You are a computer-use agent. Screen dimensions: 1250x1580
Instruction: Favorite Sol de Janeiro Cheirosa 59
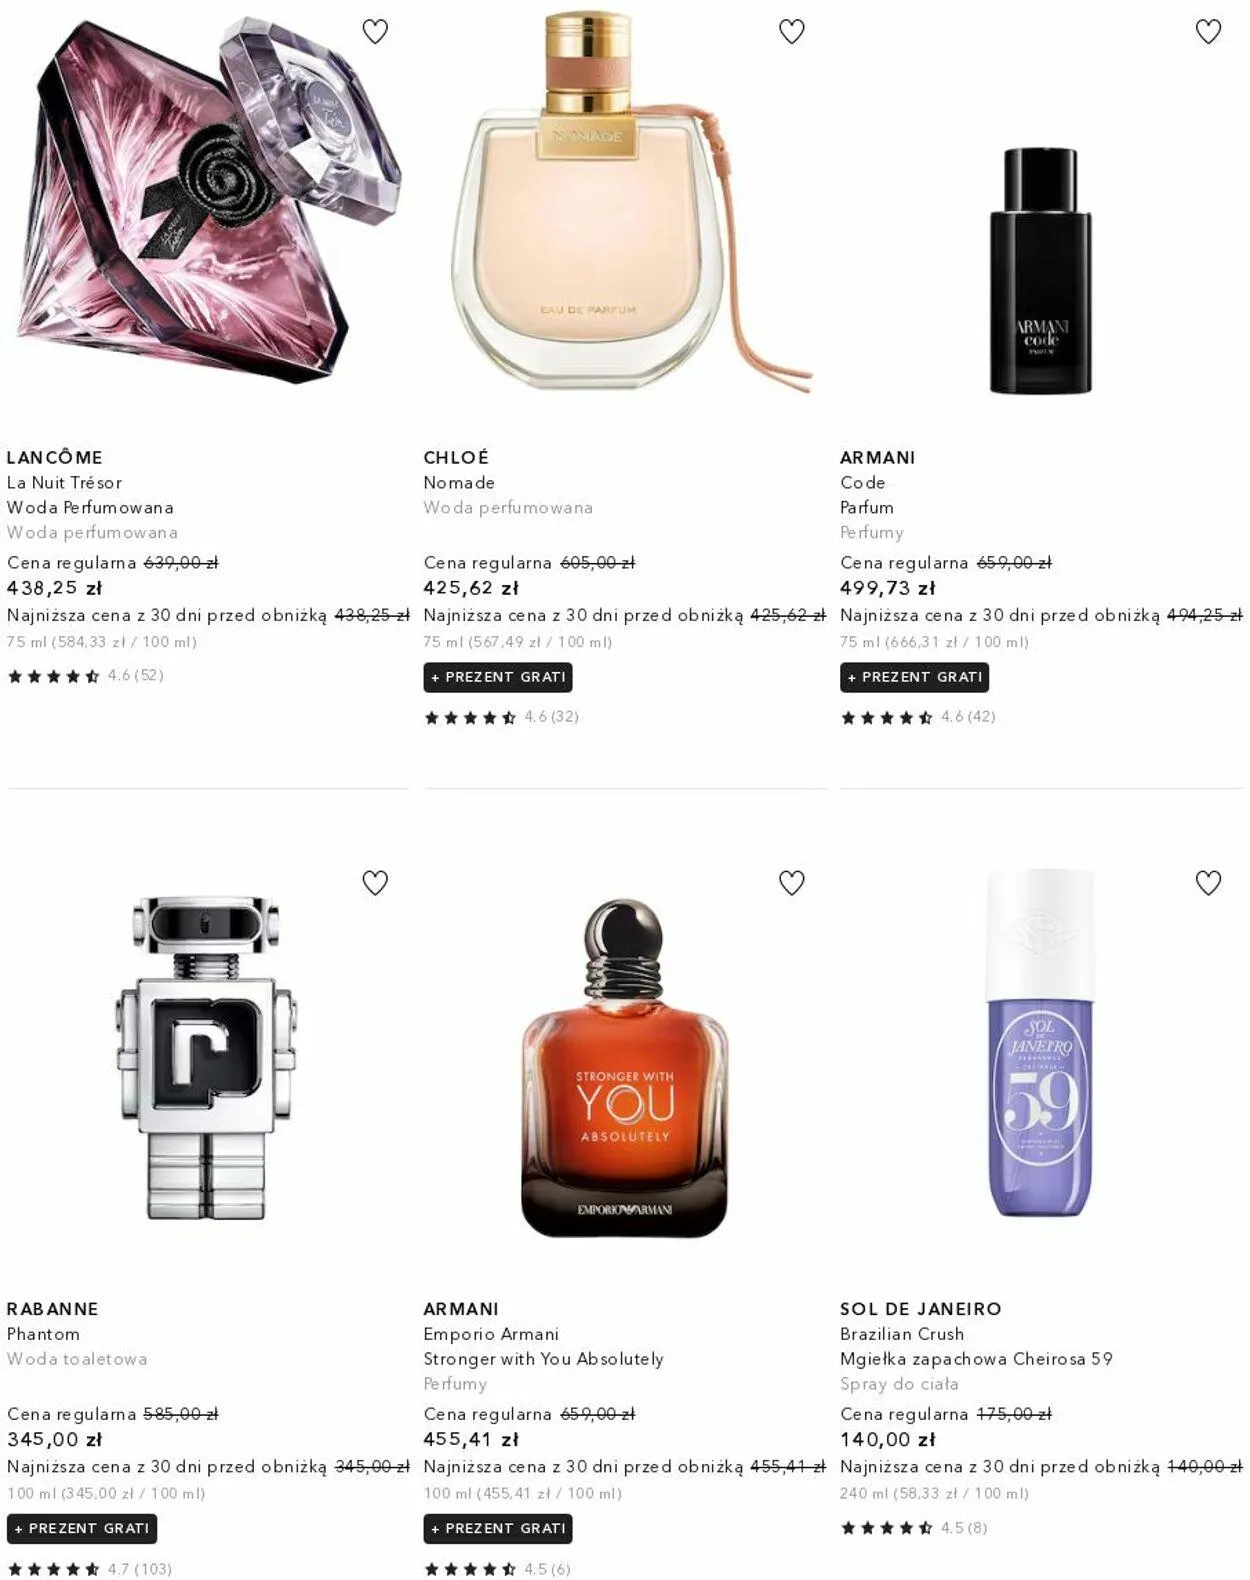click(1208, 883)
